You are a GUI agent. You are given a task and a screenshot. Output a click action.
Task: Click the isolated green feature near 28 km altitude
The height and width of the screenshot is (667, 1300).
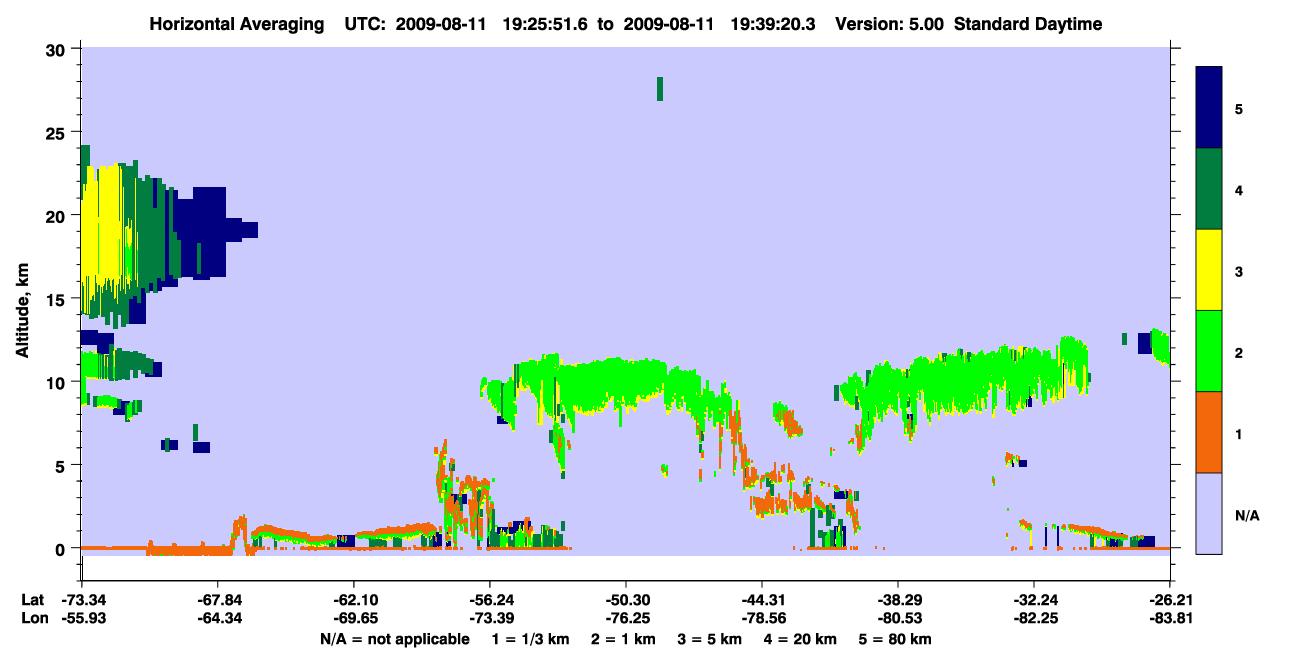[x=660, y=88]
